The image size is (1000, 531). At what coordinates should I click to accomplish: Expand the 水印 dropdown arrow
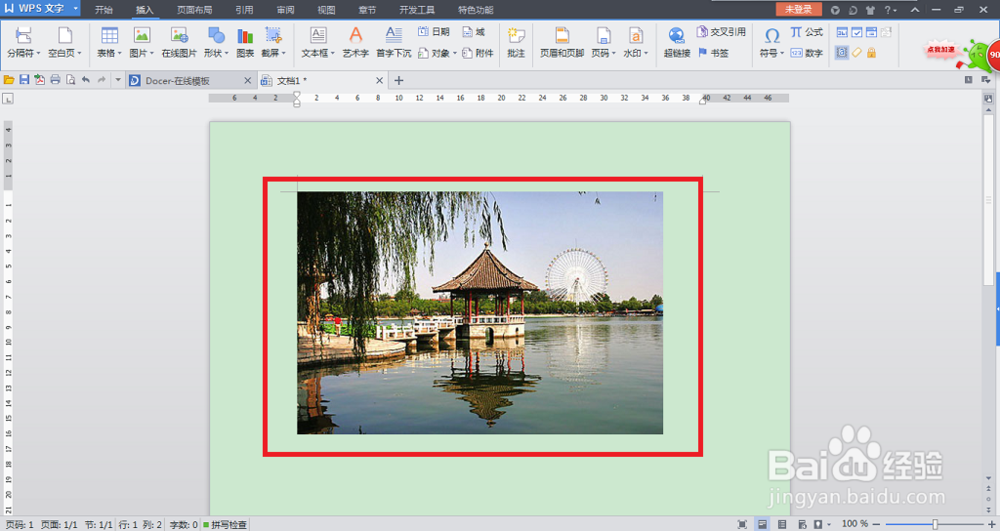(646, 54)
